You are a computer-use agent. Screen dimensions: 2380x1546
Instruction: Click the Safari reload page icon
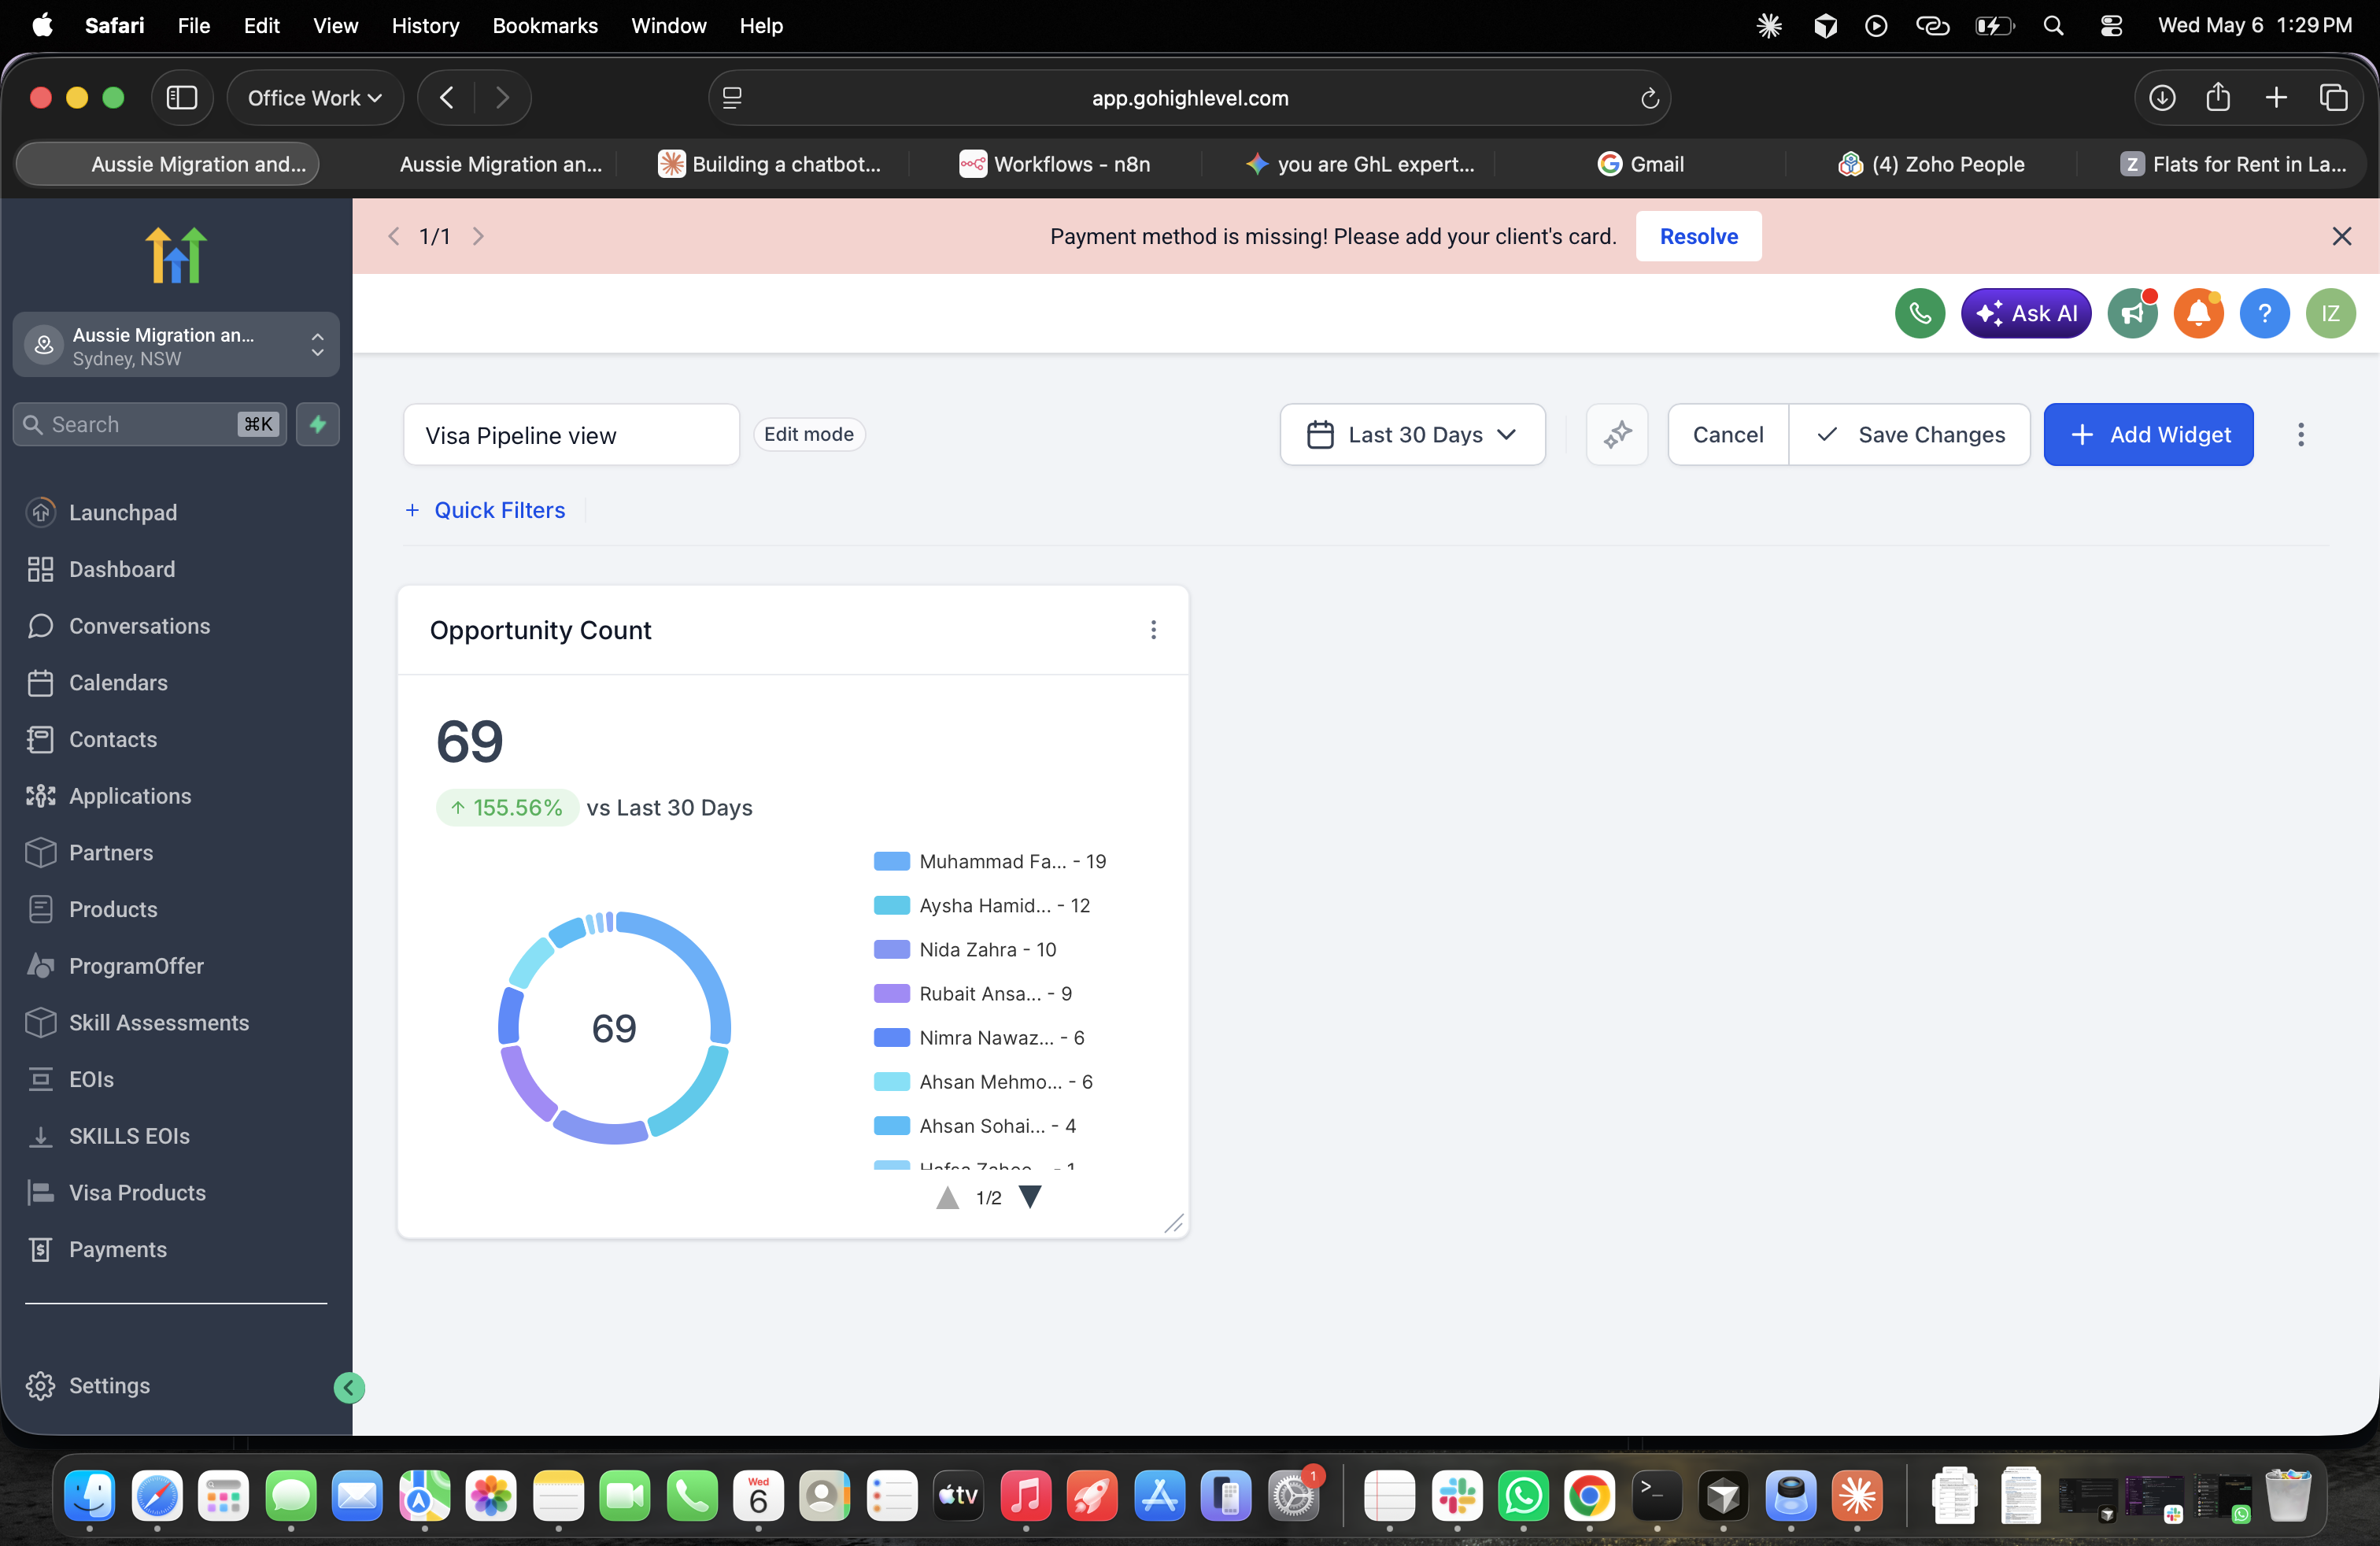[1649, 98]
